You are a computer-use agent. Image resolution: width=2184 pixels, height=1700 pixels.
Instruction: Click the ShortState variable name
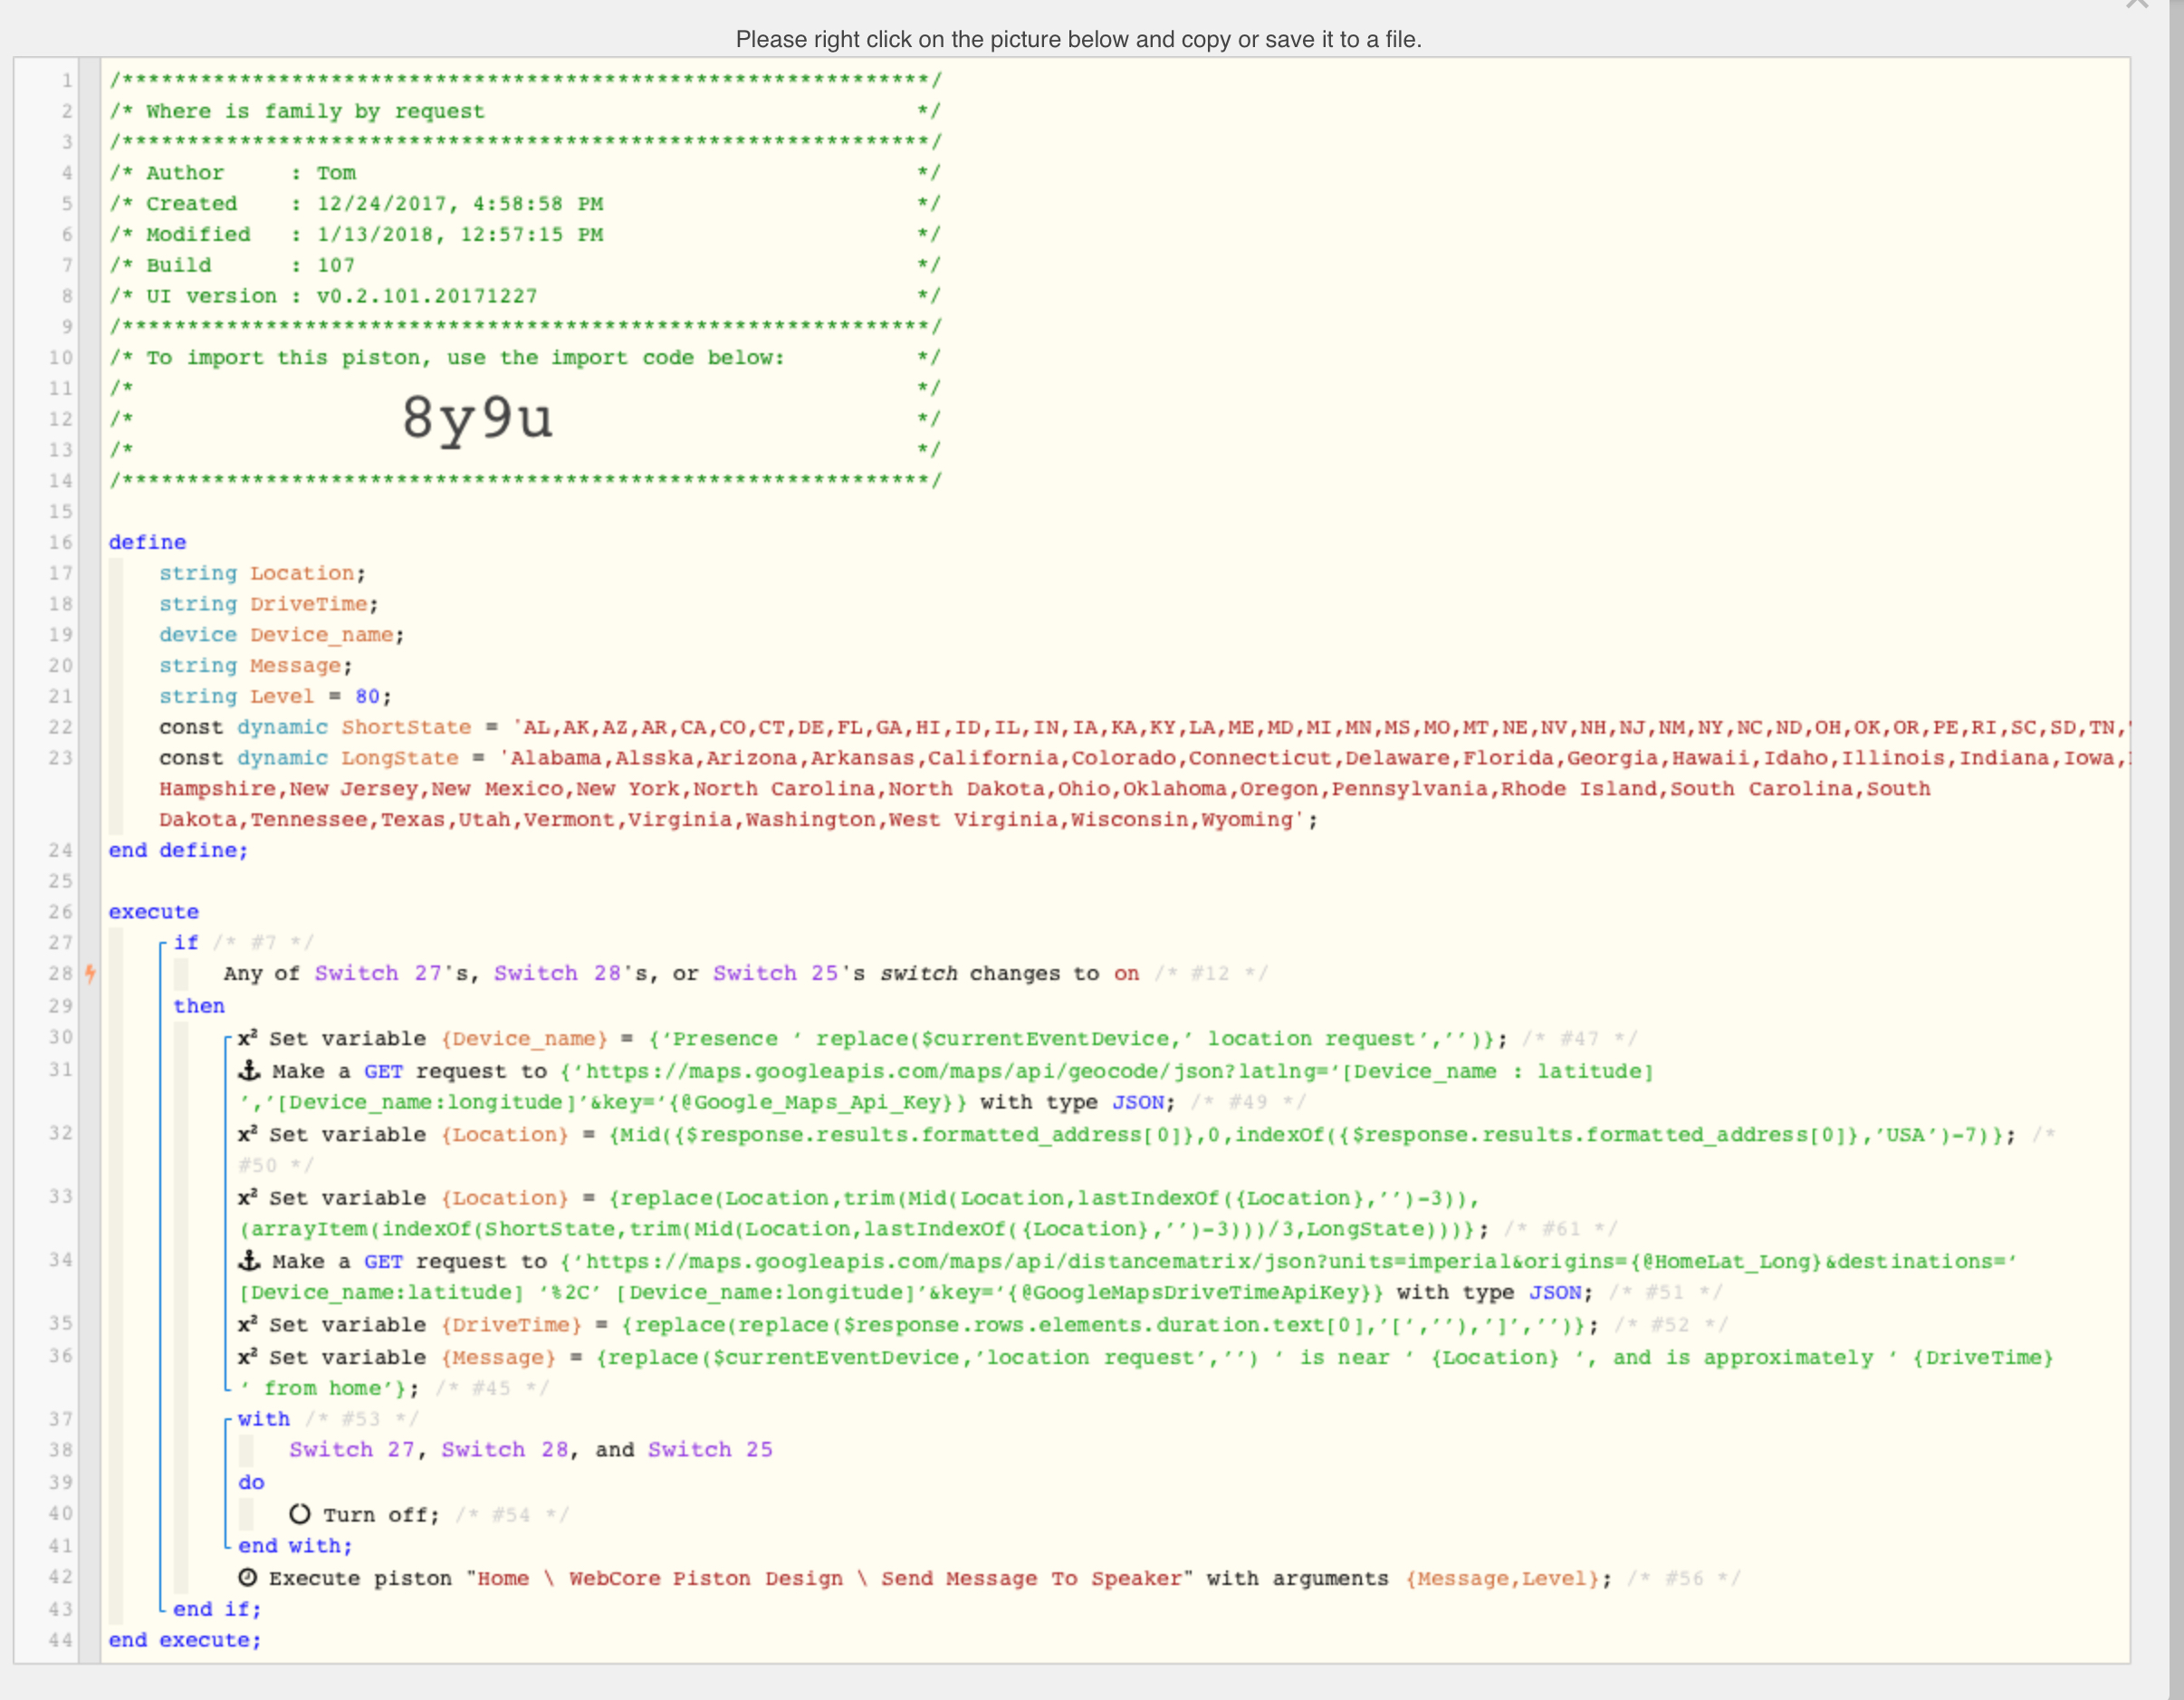[406, 727]
